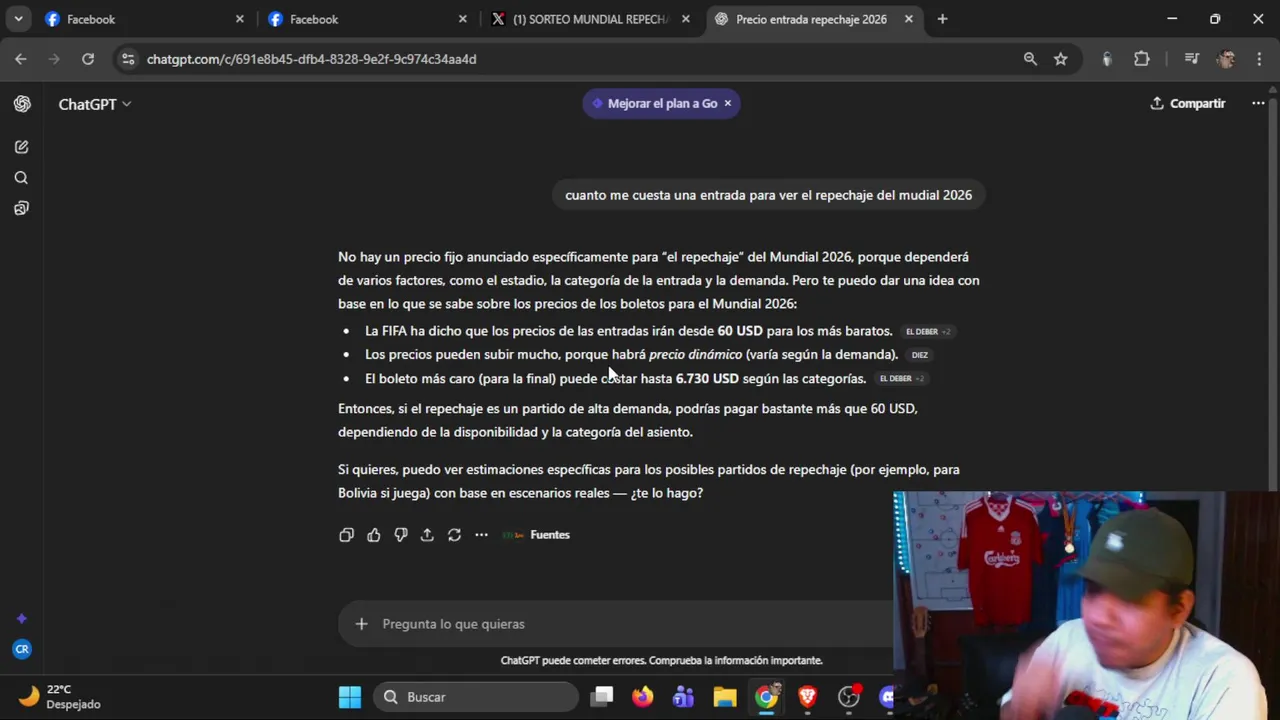Image resolution: width=1280 pixels, height=720 pixels.
Task: Bookmark this page with the star icon
Action: [x=1061, y=59]
